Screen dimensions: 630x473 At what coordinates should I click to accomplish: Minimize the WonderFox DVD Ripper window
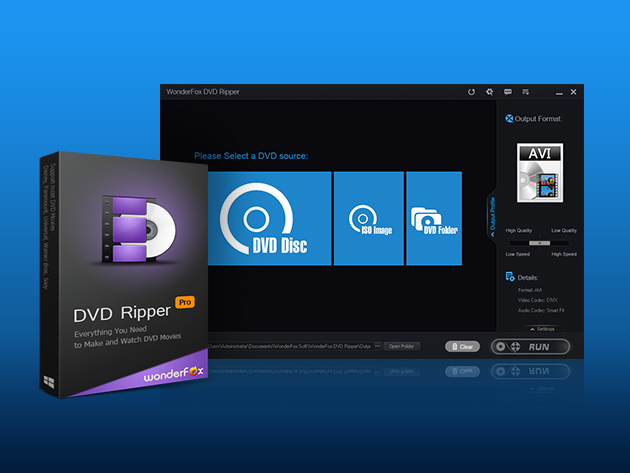coord(557,92)
